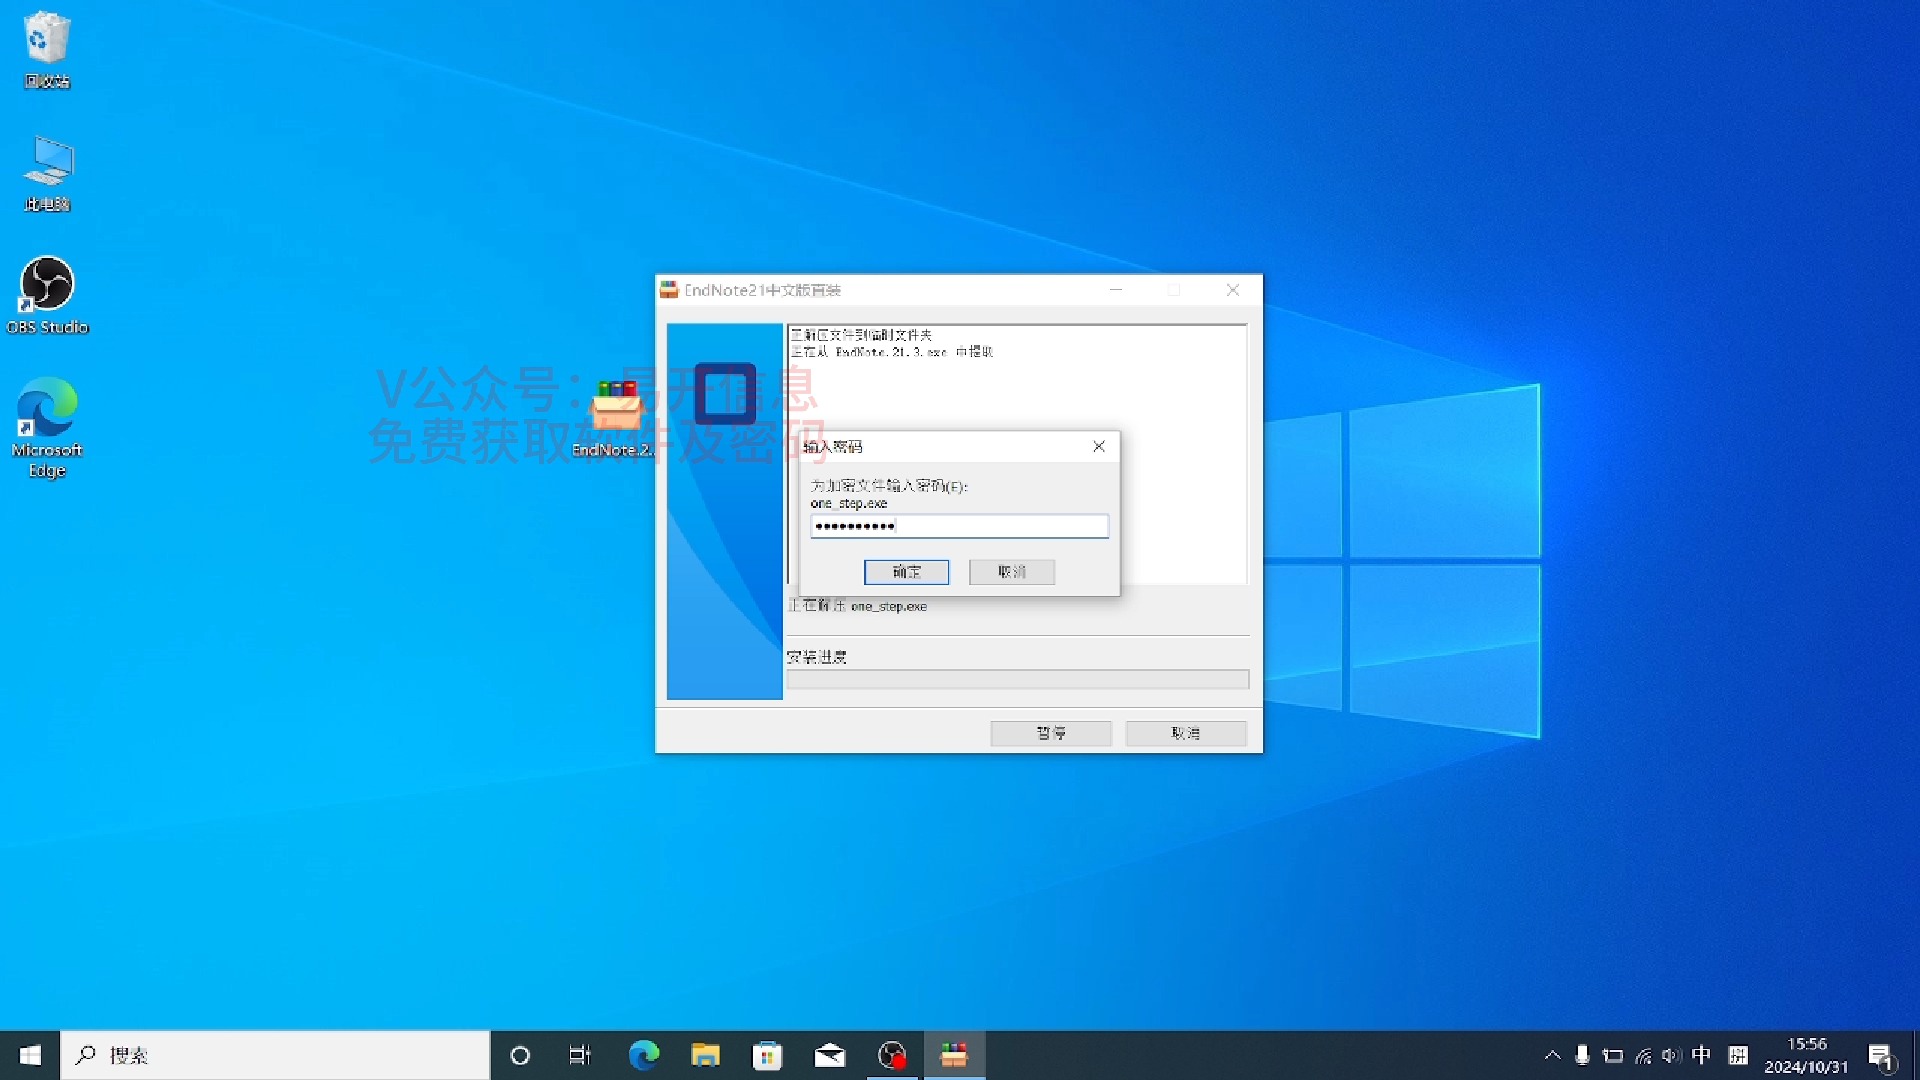Open the Windows Start menu
Viewport: 1920px width, 1080px height.
click(x=30, y=1055)
